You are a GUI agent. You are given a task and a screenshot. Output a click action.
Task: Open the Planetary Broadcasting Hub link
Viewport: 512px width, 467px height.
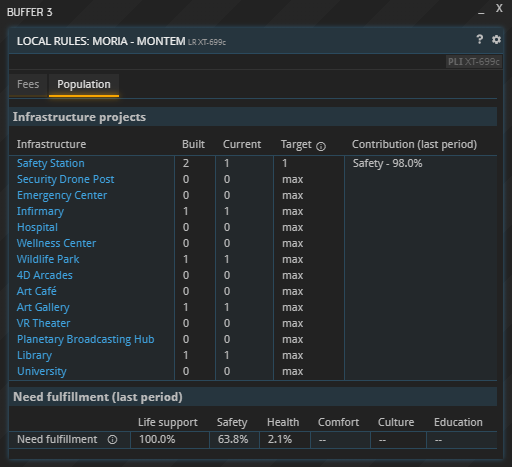pos(86,339)
